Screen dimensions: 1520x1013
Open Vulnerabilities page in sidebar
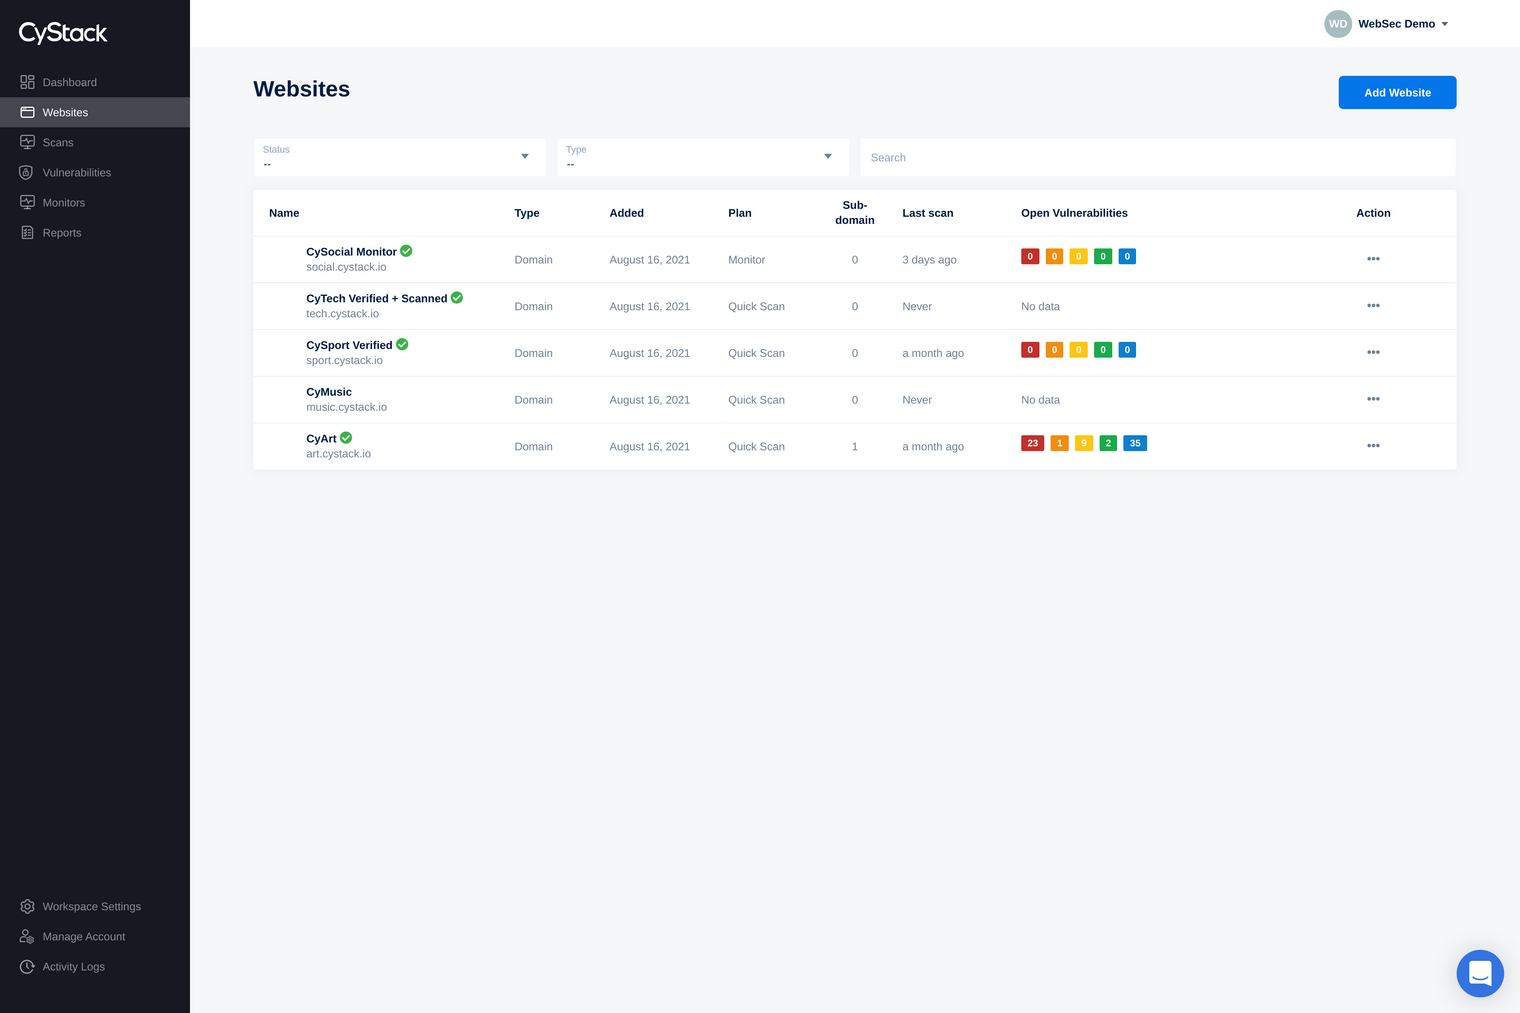point(77,172)
